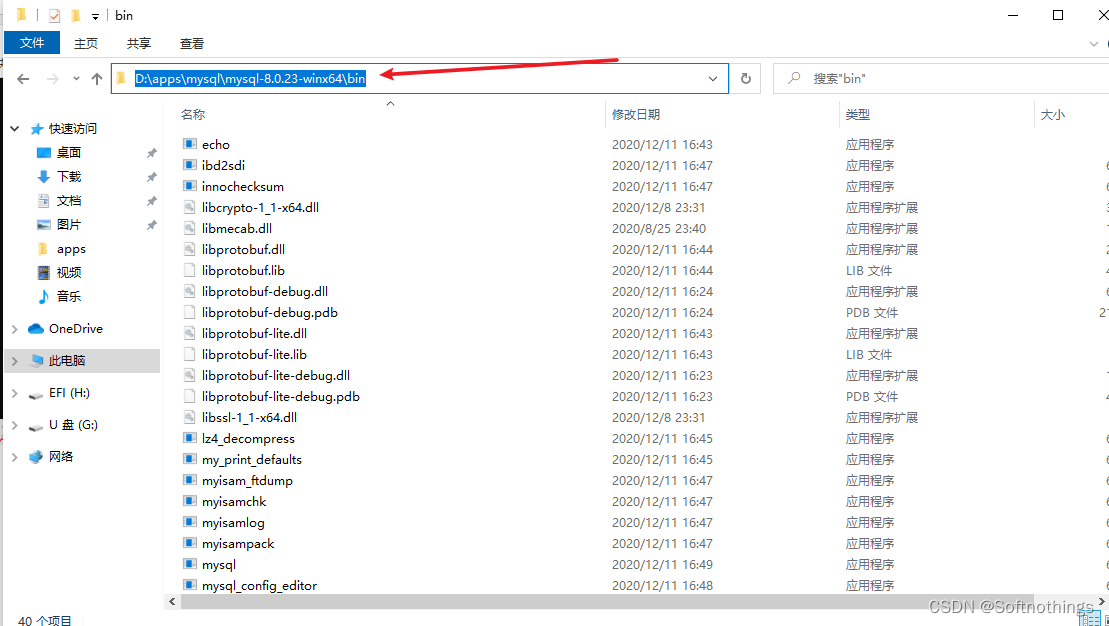This screenshot has height=626, width=1109.
Task: Collapse the 快速访问 tree node
Action: tap(14, 129)
